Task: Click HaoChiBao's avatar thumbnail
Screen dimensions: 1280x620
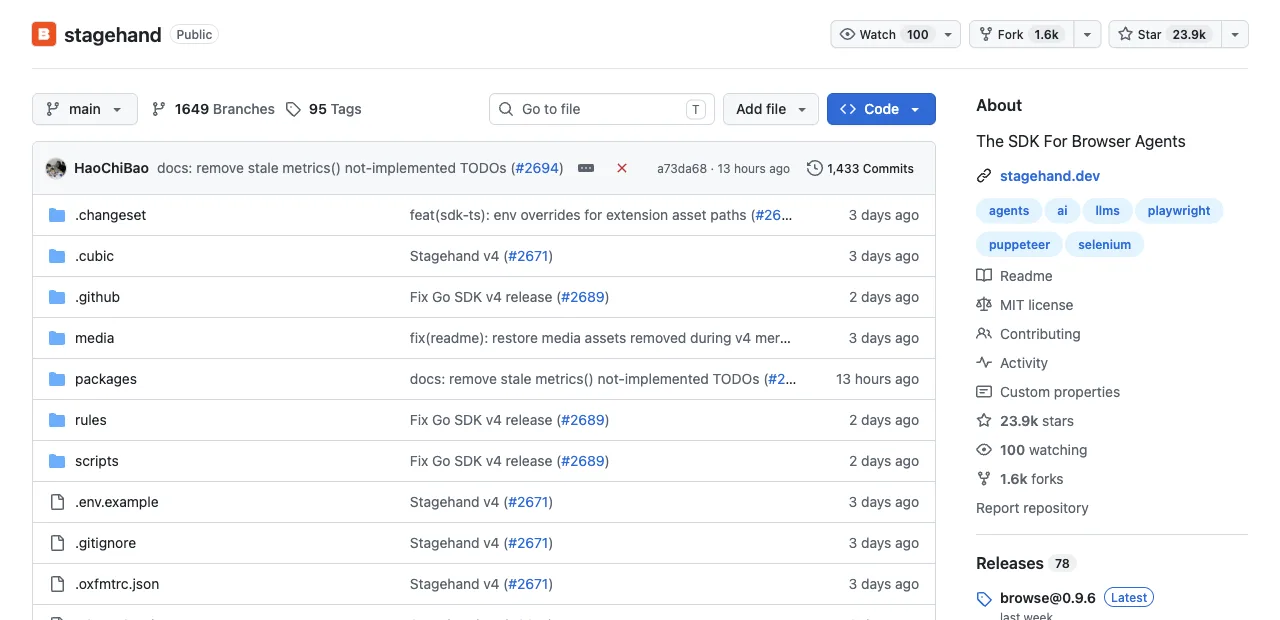Action: tap(56, 168)
